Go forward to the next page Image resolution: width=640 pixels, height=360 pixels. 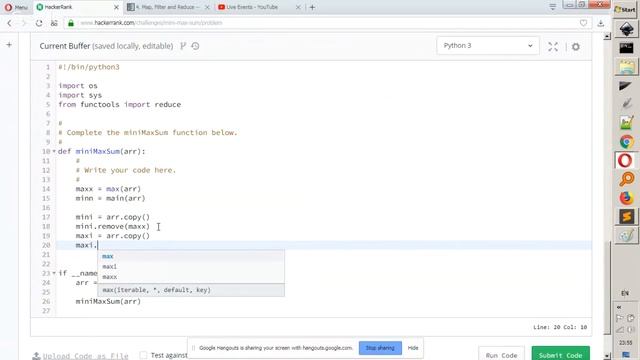click(x=24, y=23)
